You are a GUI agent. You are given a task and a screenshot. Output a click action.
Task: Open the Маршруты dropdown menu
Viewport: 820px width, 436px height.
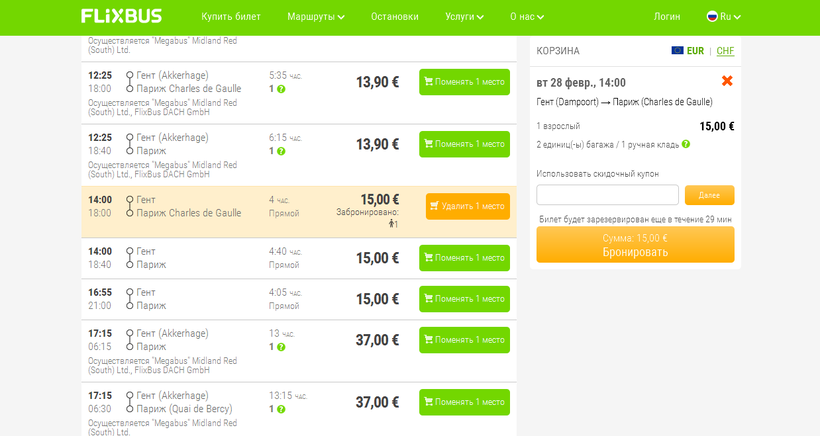315,17
